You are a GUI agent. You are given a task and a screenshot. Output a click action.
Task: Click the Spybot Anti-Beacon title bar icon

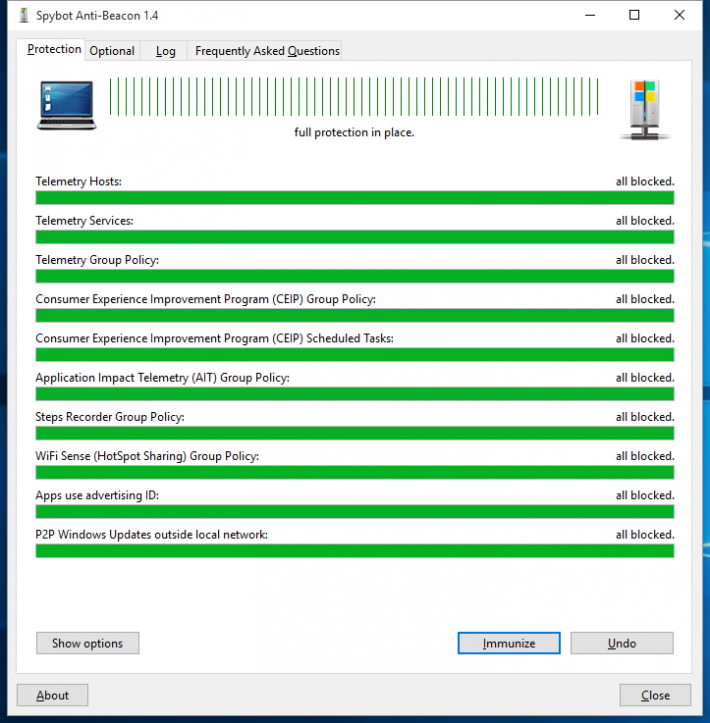tap(24, 15)
